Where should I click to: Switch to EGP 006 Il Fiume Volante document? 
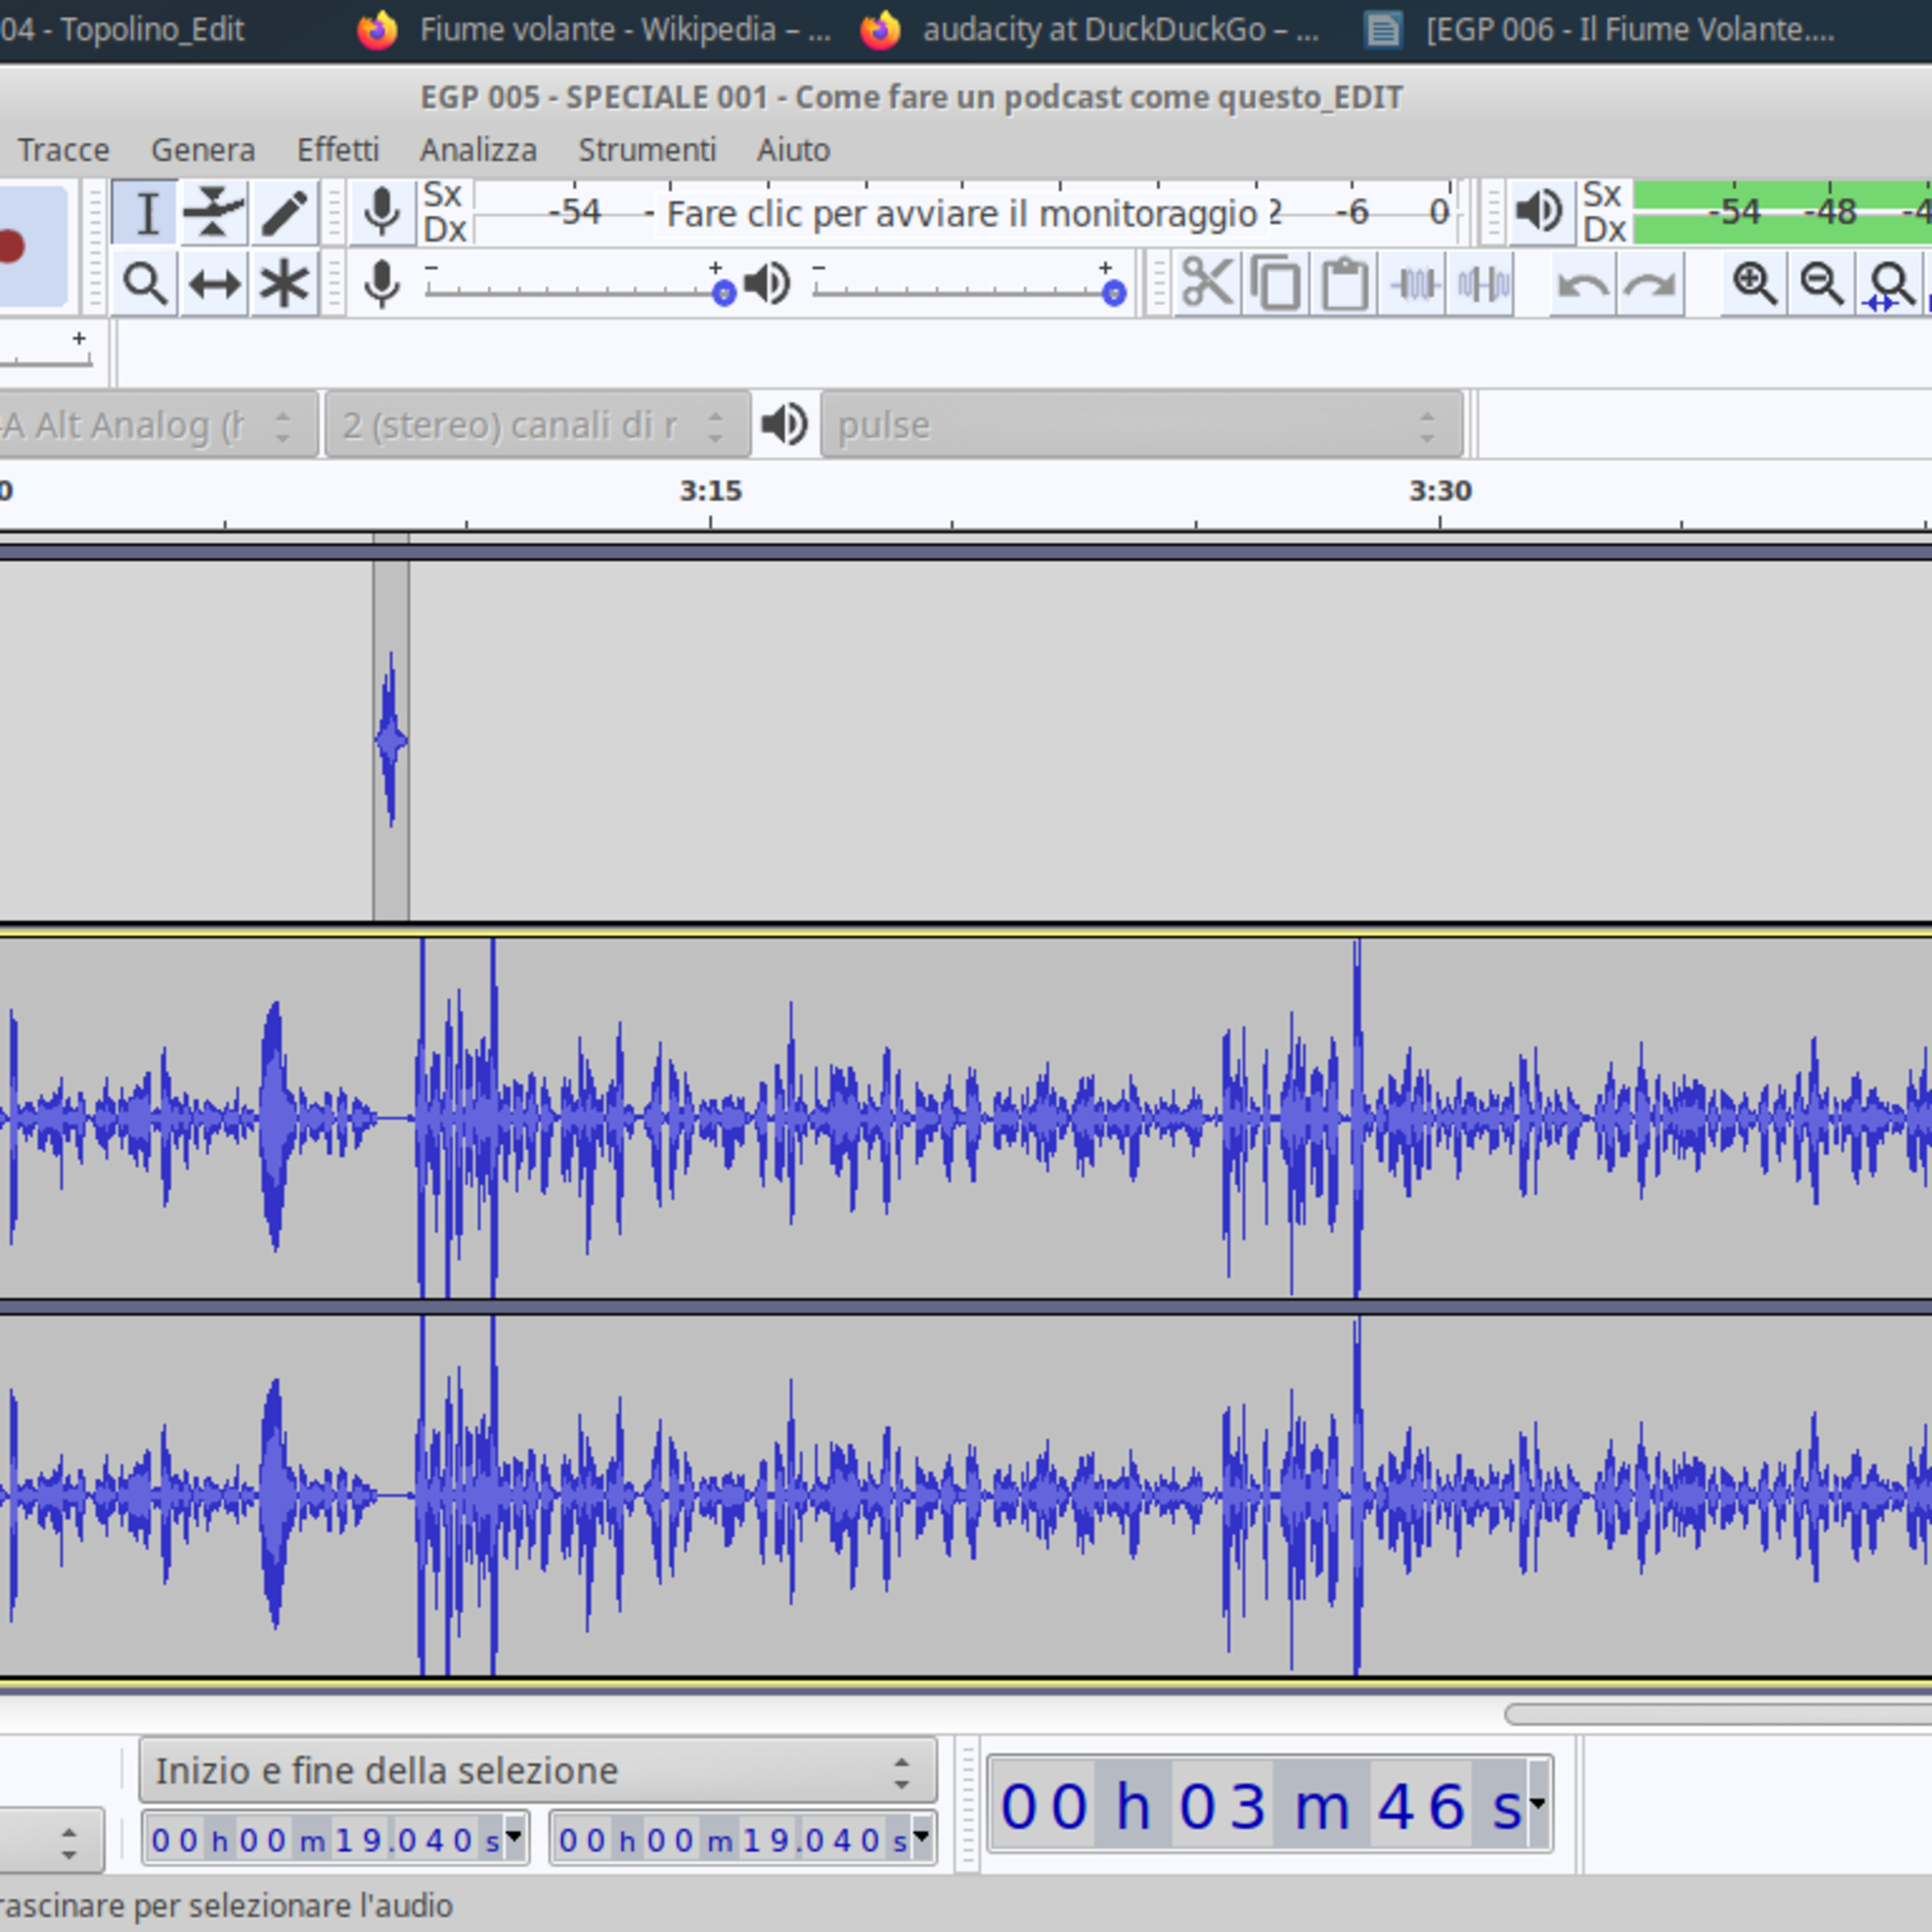coord(1601,30)
